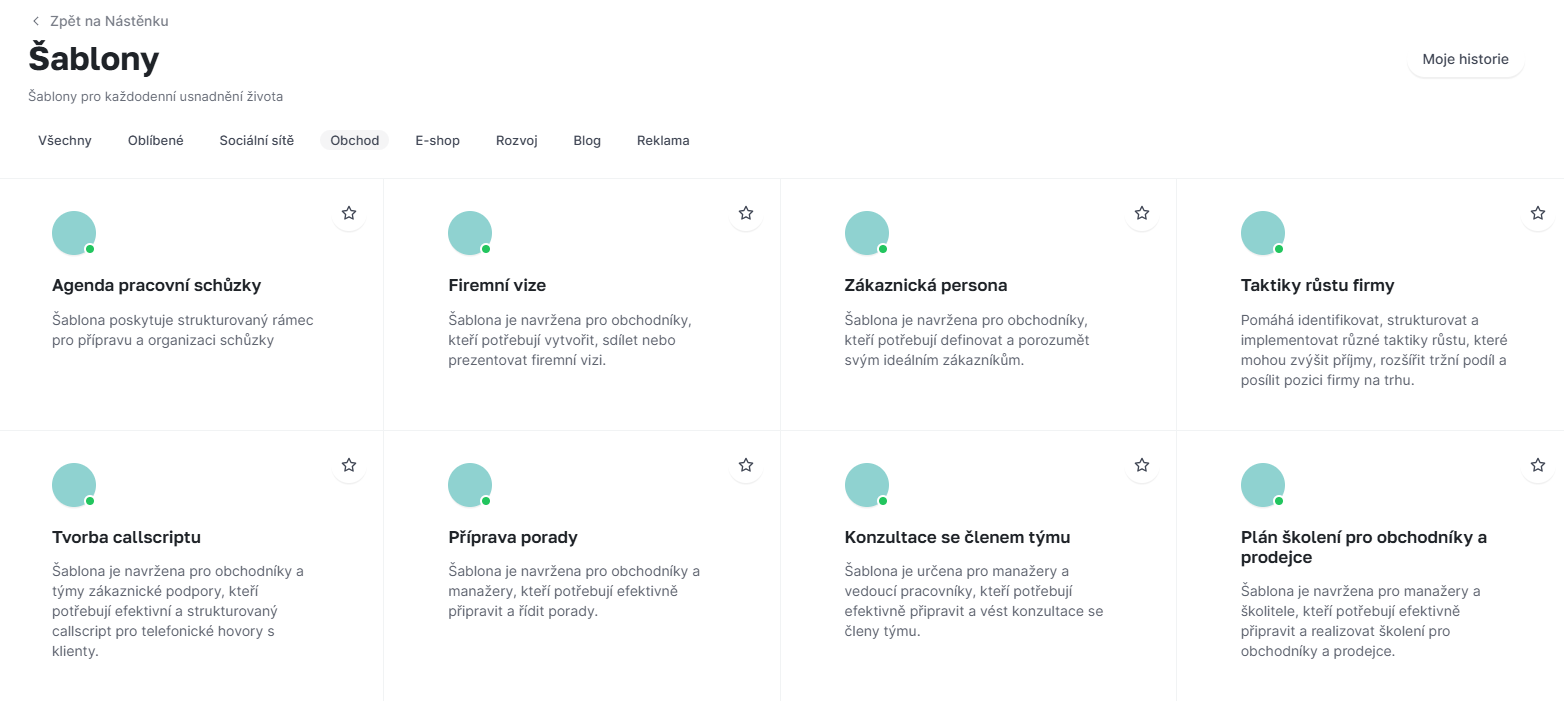Viewport: 1564px width, 701px height.
Task: Add Příprava porady to favorites via star
Action: click(746, 465)
